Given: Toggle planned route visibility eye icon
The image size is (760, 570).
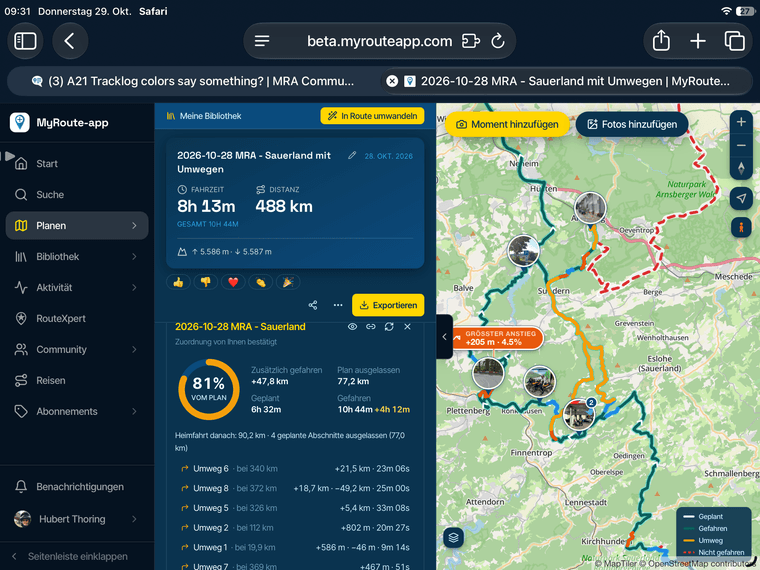Looking at the screenshot, I should [x=352, y=327].
